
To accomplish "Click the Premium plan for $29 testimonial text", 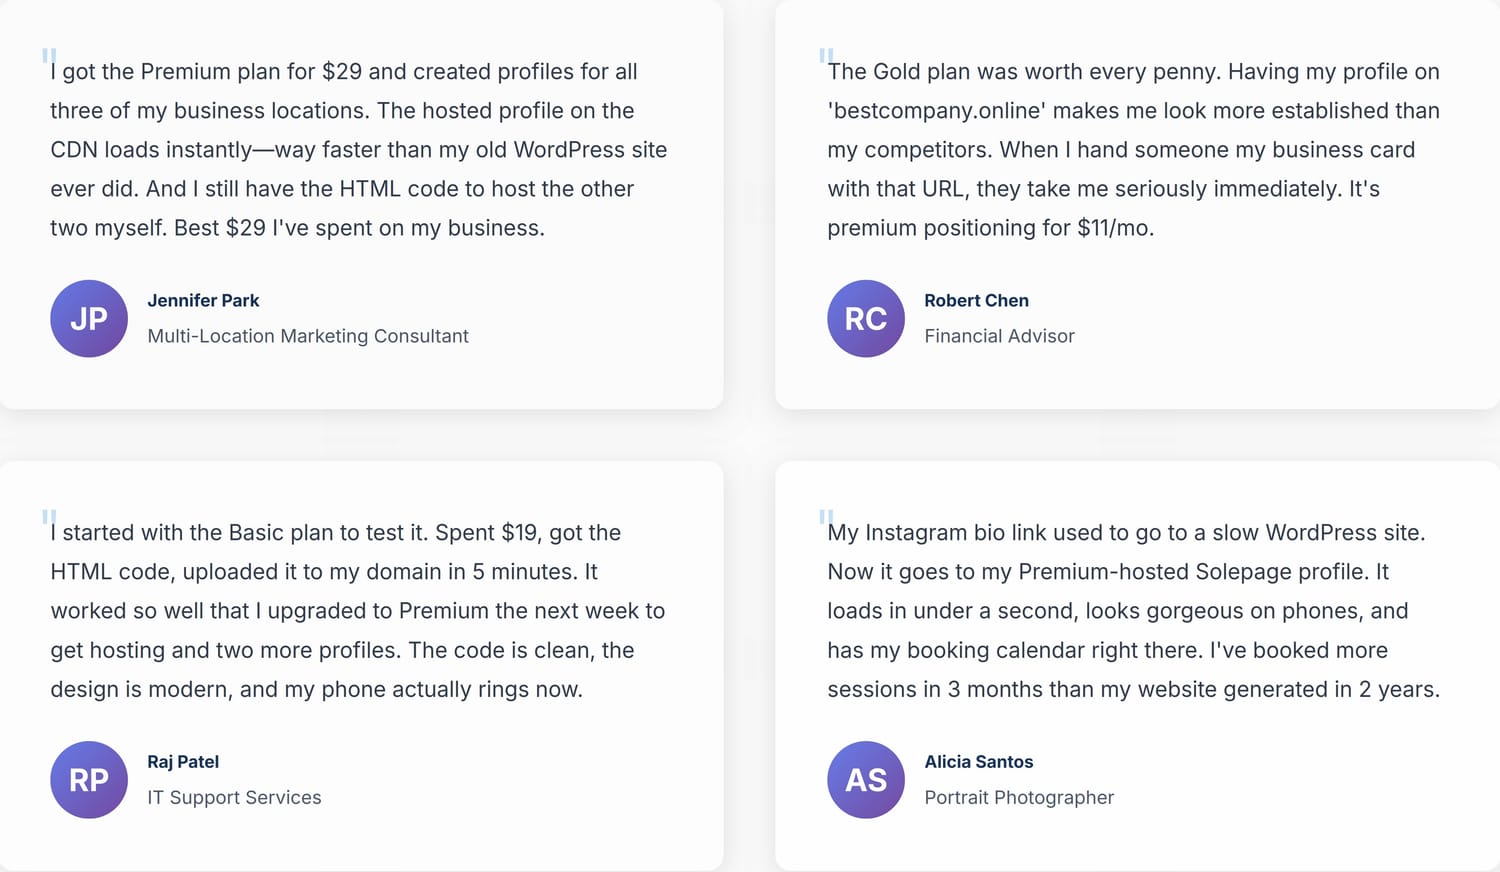I will [x=358, y=149].
